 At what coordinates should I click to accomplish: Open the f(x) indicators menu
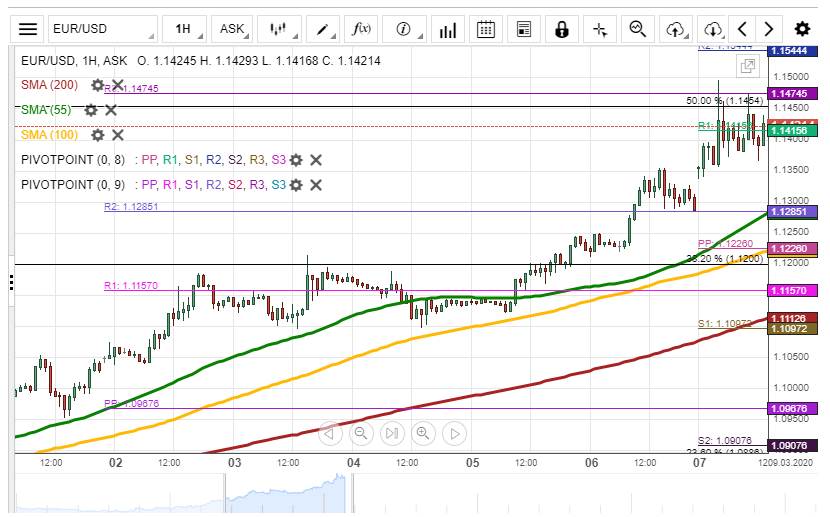pos(362,29)
